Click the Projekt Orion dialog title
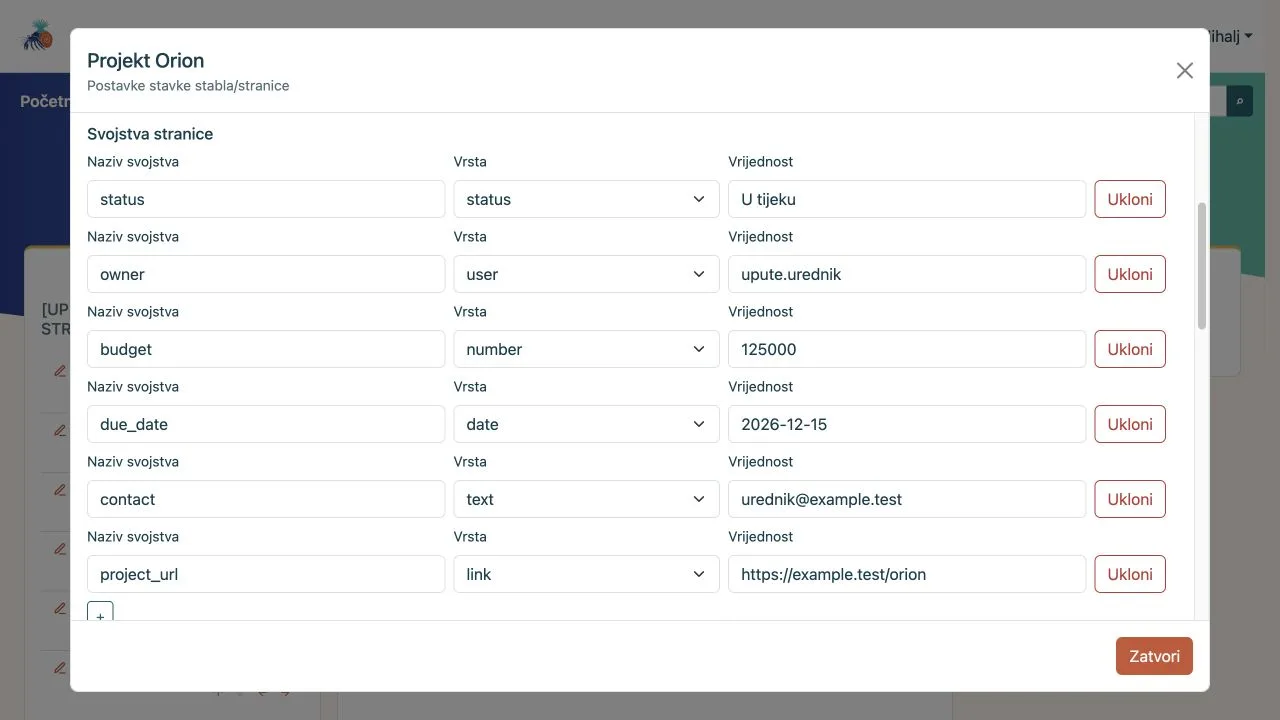 coord(146,60)
